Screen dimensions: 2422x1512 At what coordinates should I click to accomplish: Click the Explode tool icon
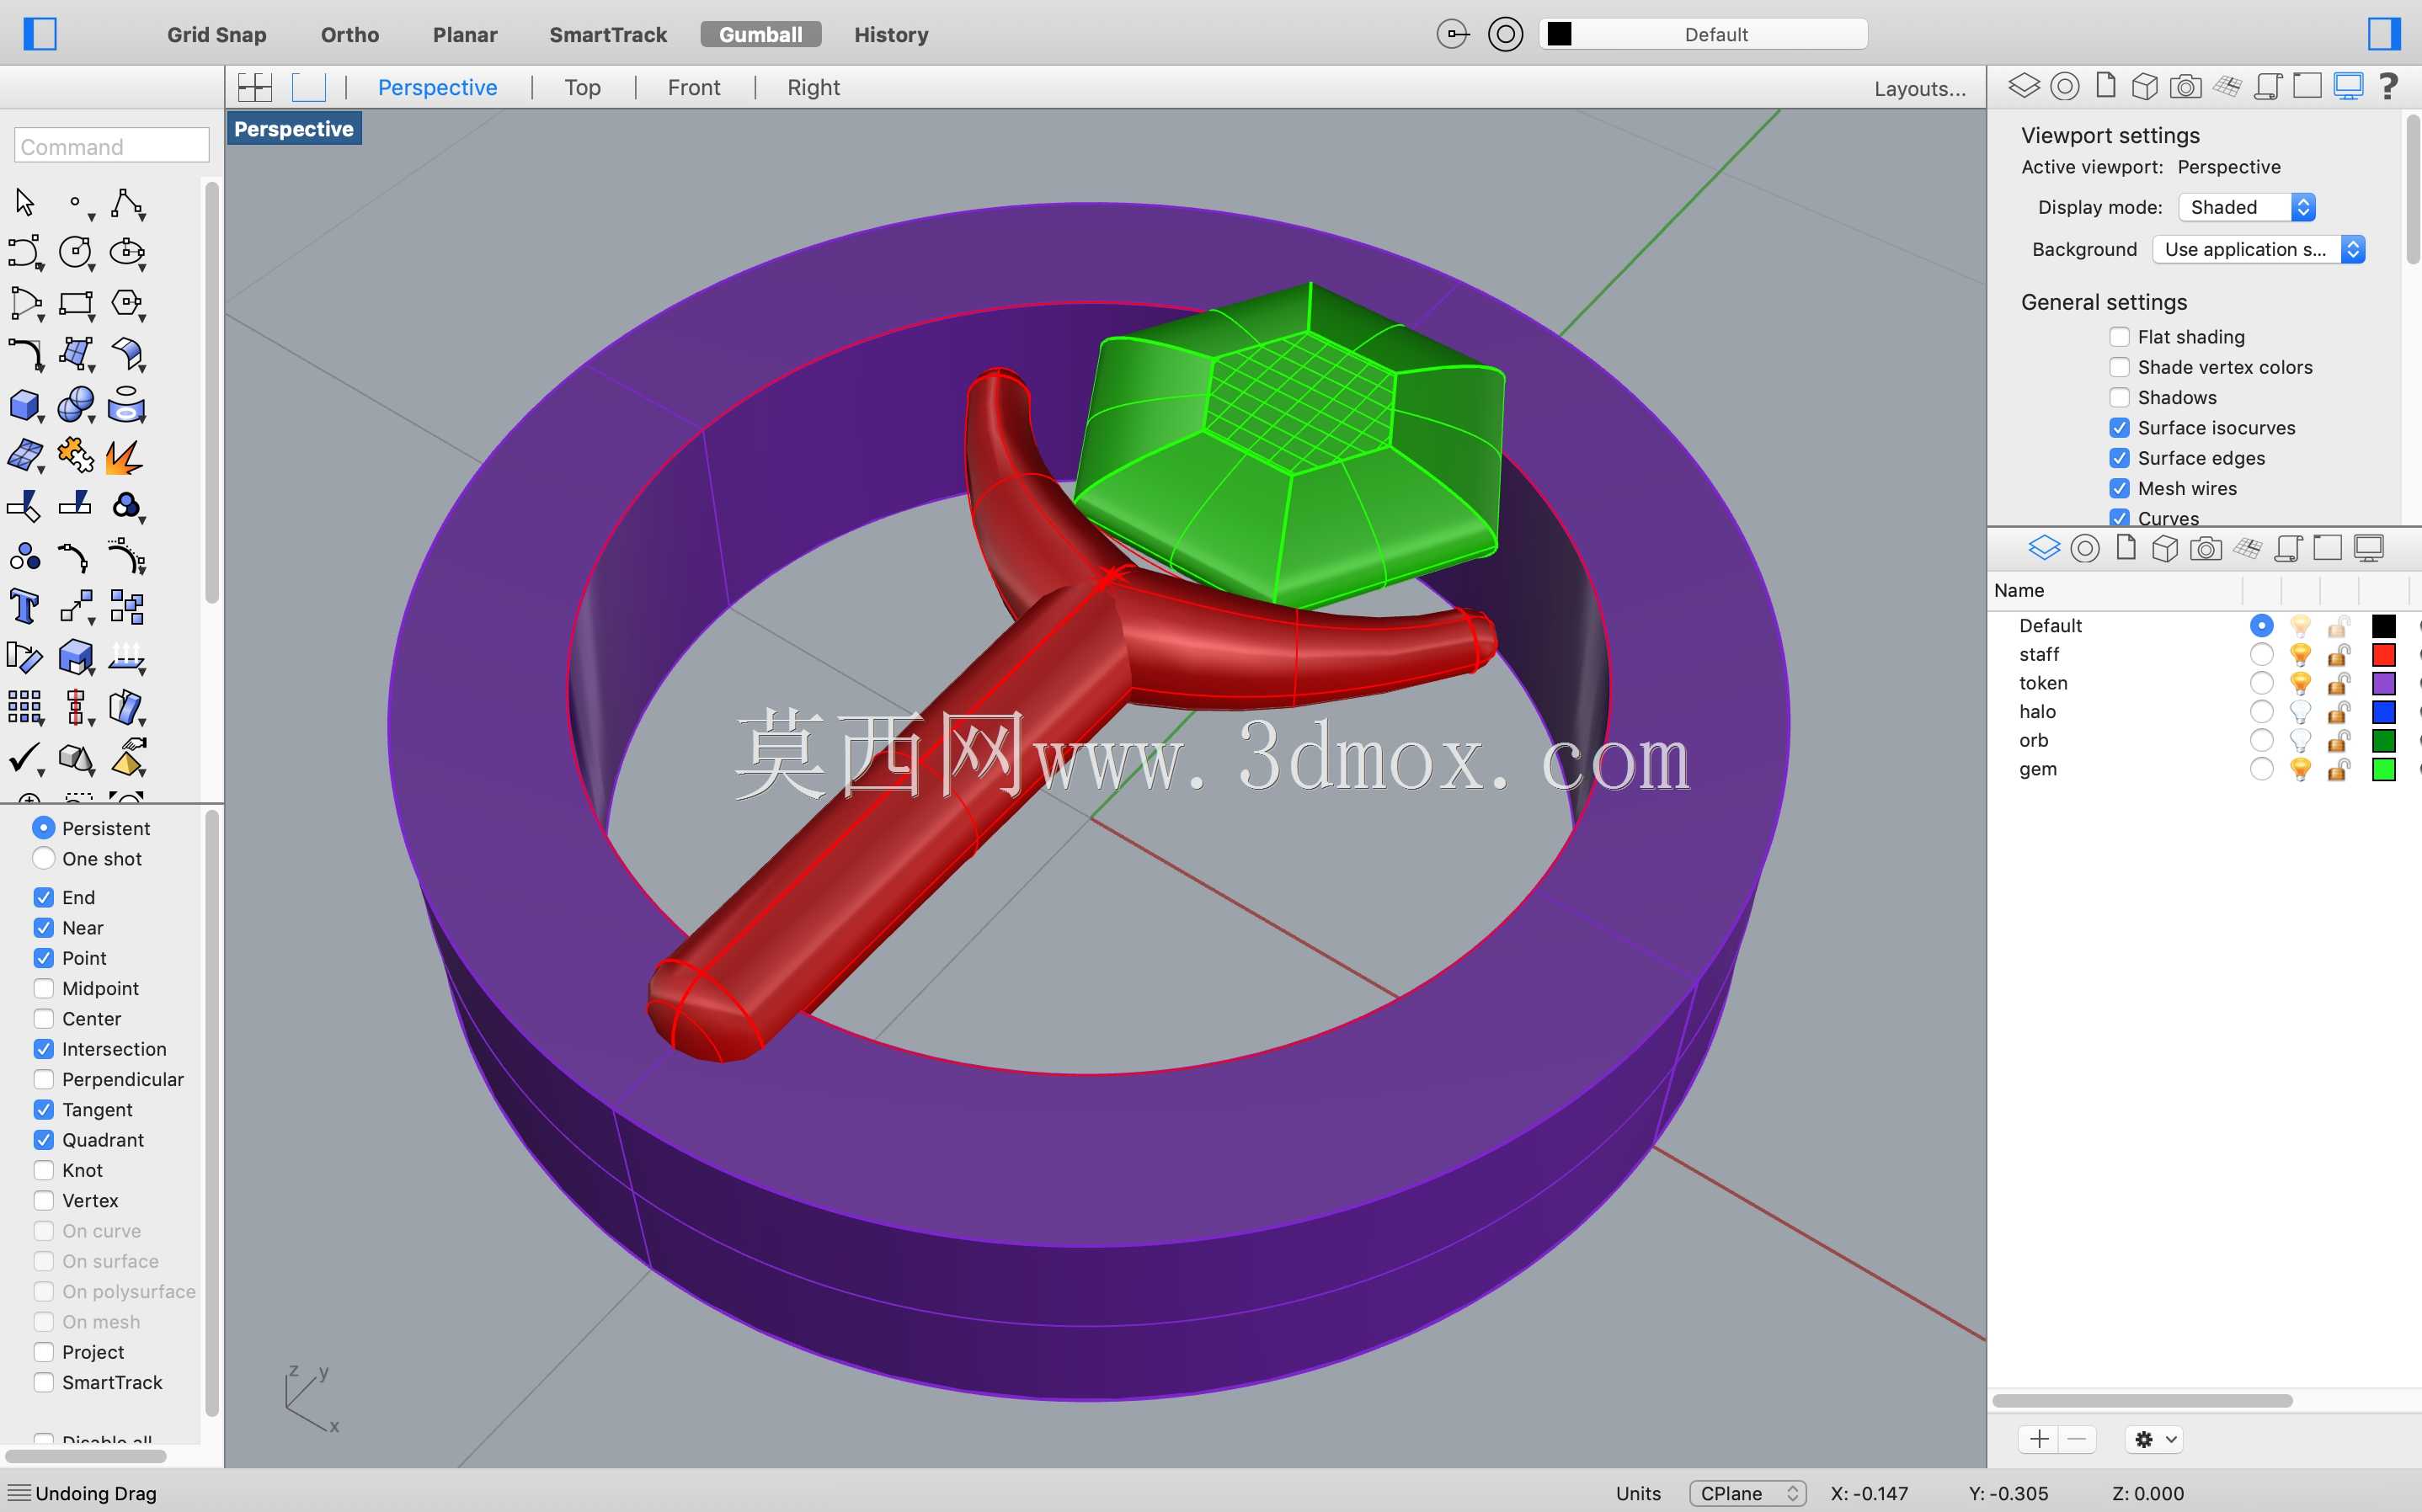click(x=124, y=456)
